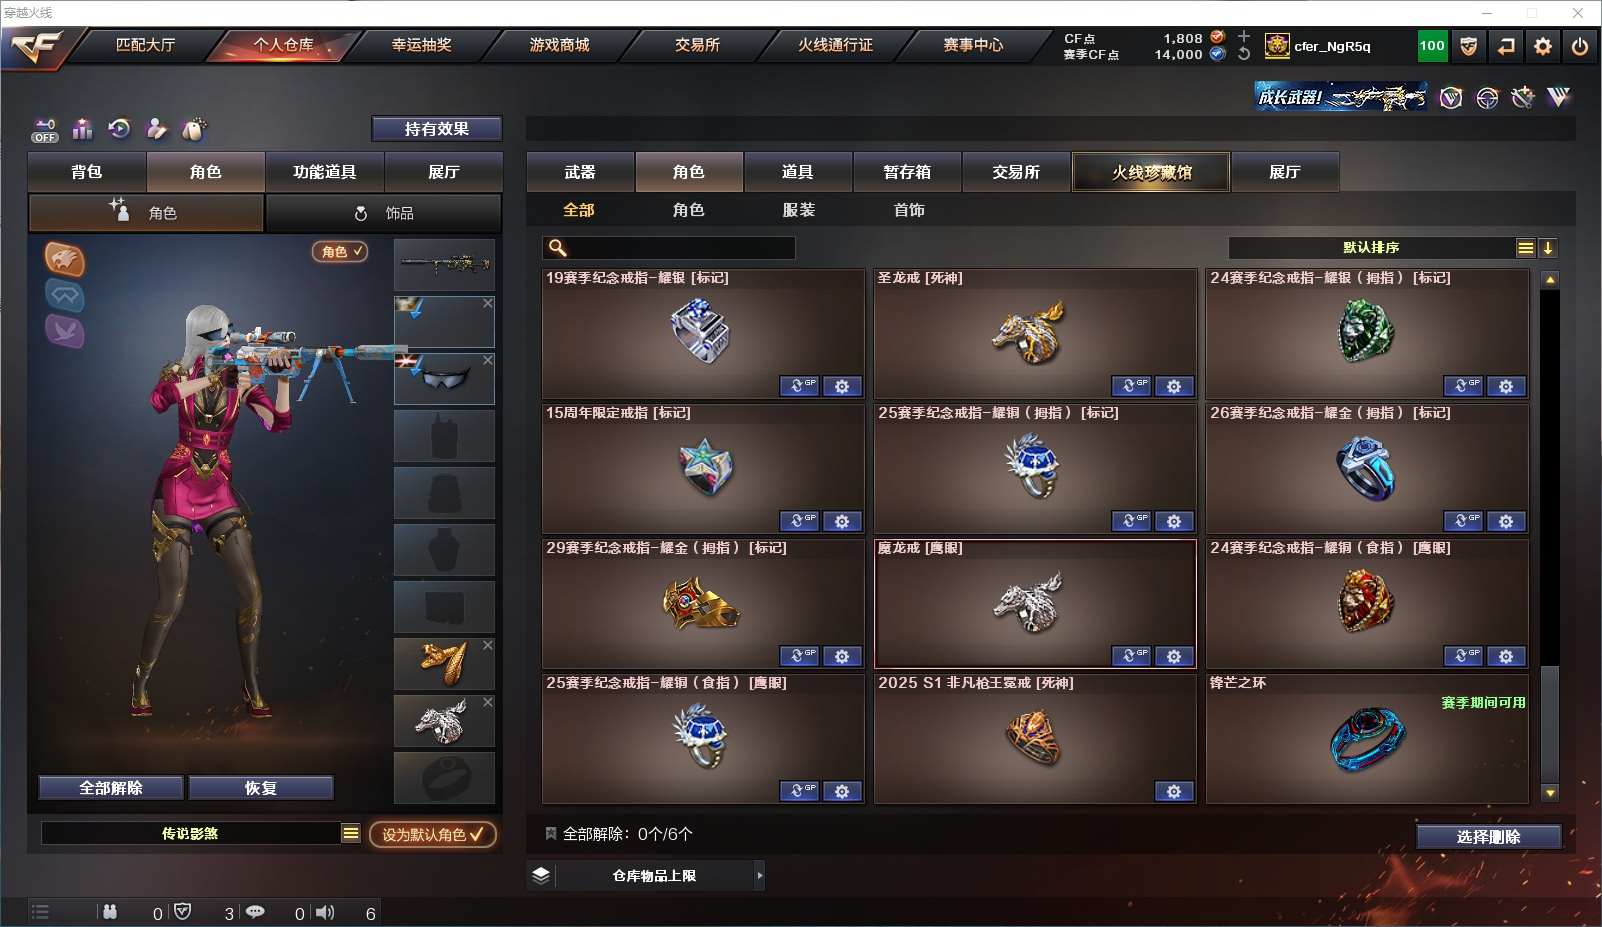
Task: Select the wolf head emblem icon beside character
Action: point(64,260)
